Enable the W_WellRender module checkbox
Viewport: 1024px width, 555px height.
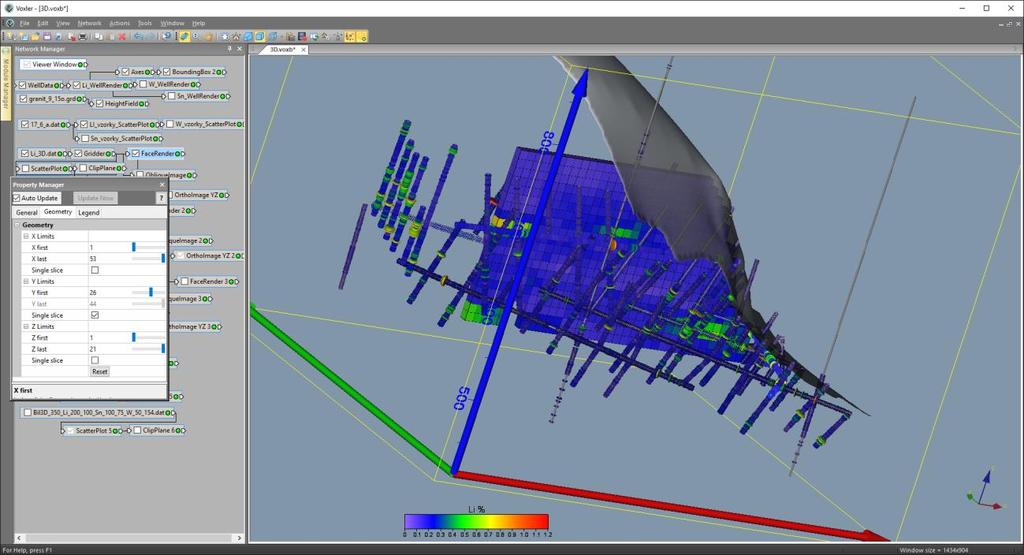pos(143,84)
